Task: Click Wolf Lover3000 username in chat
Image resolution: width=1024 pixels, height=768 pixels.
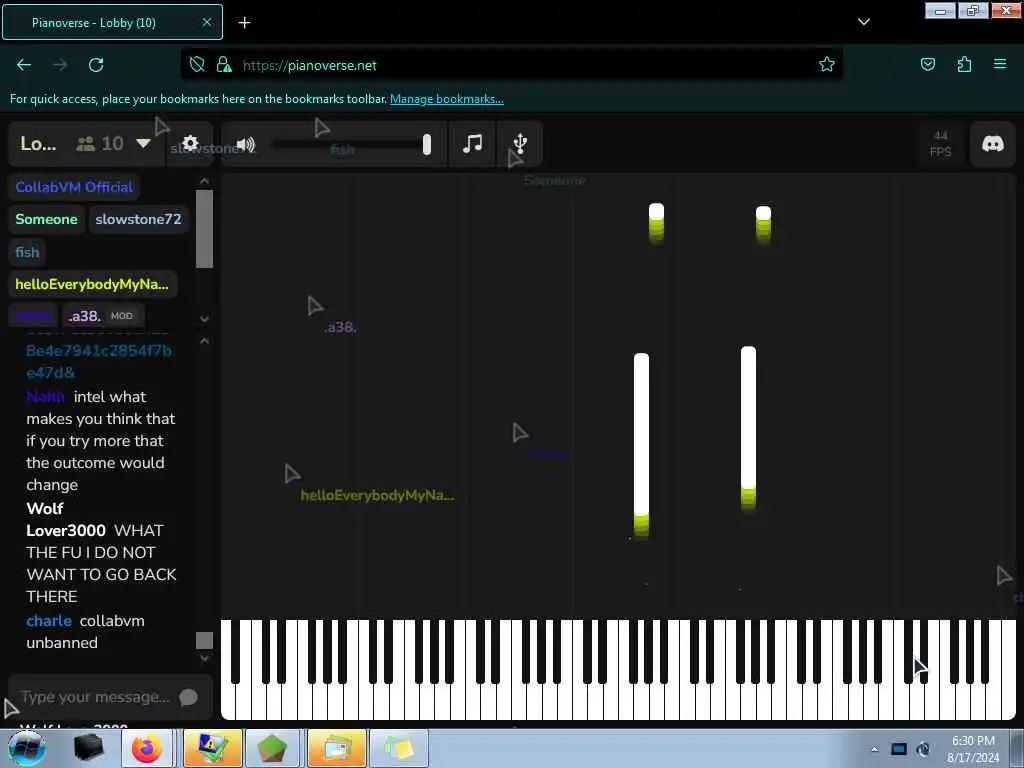Action: click(x=65, y=519)
